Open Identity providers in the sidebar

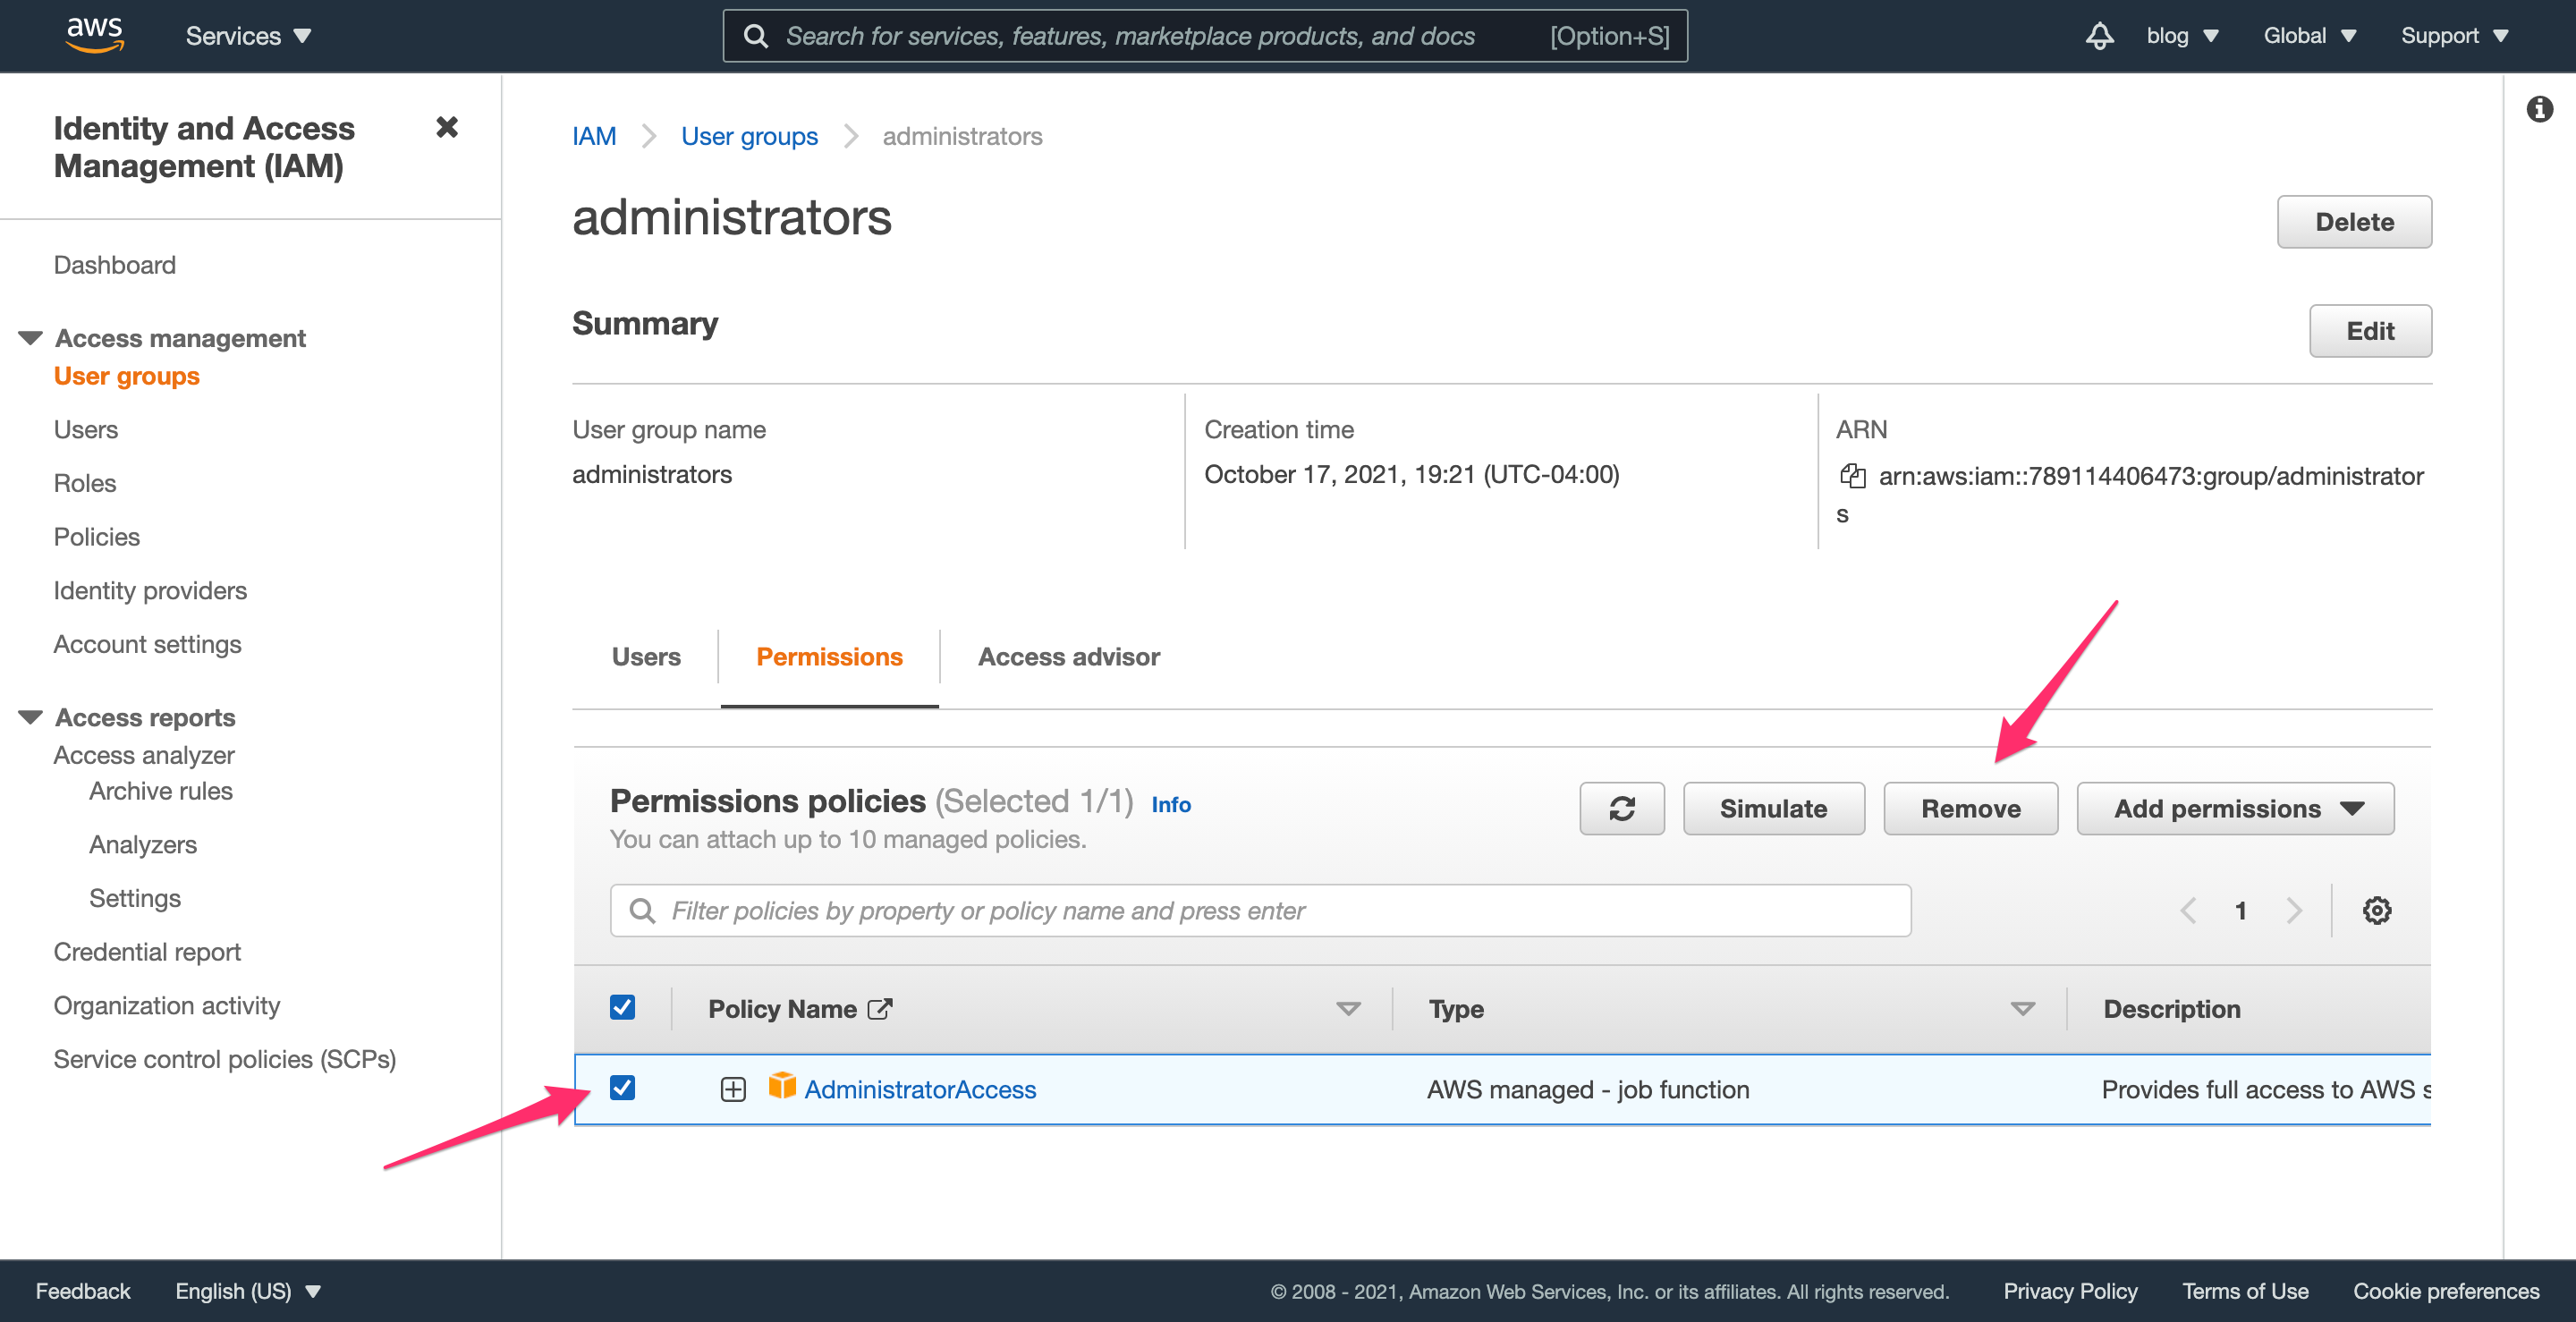(x=150, y=591)
